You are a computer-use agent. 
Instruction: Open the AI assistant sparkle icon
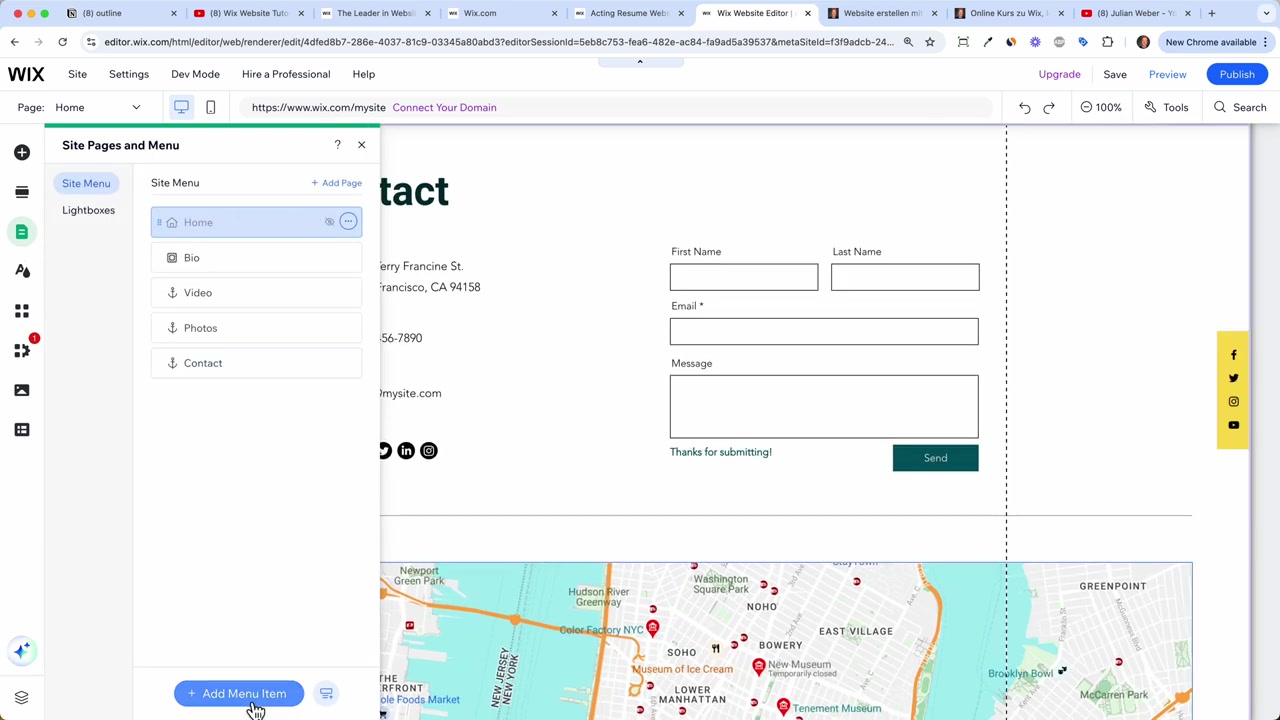tap(22, 651)
